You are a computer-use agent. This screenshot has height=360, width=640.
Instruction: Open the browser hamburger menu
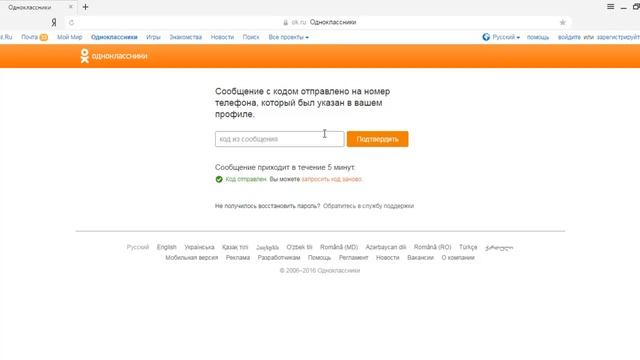pyautogui.click(x=611, y=7)
